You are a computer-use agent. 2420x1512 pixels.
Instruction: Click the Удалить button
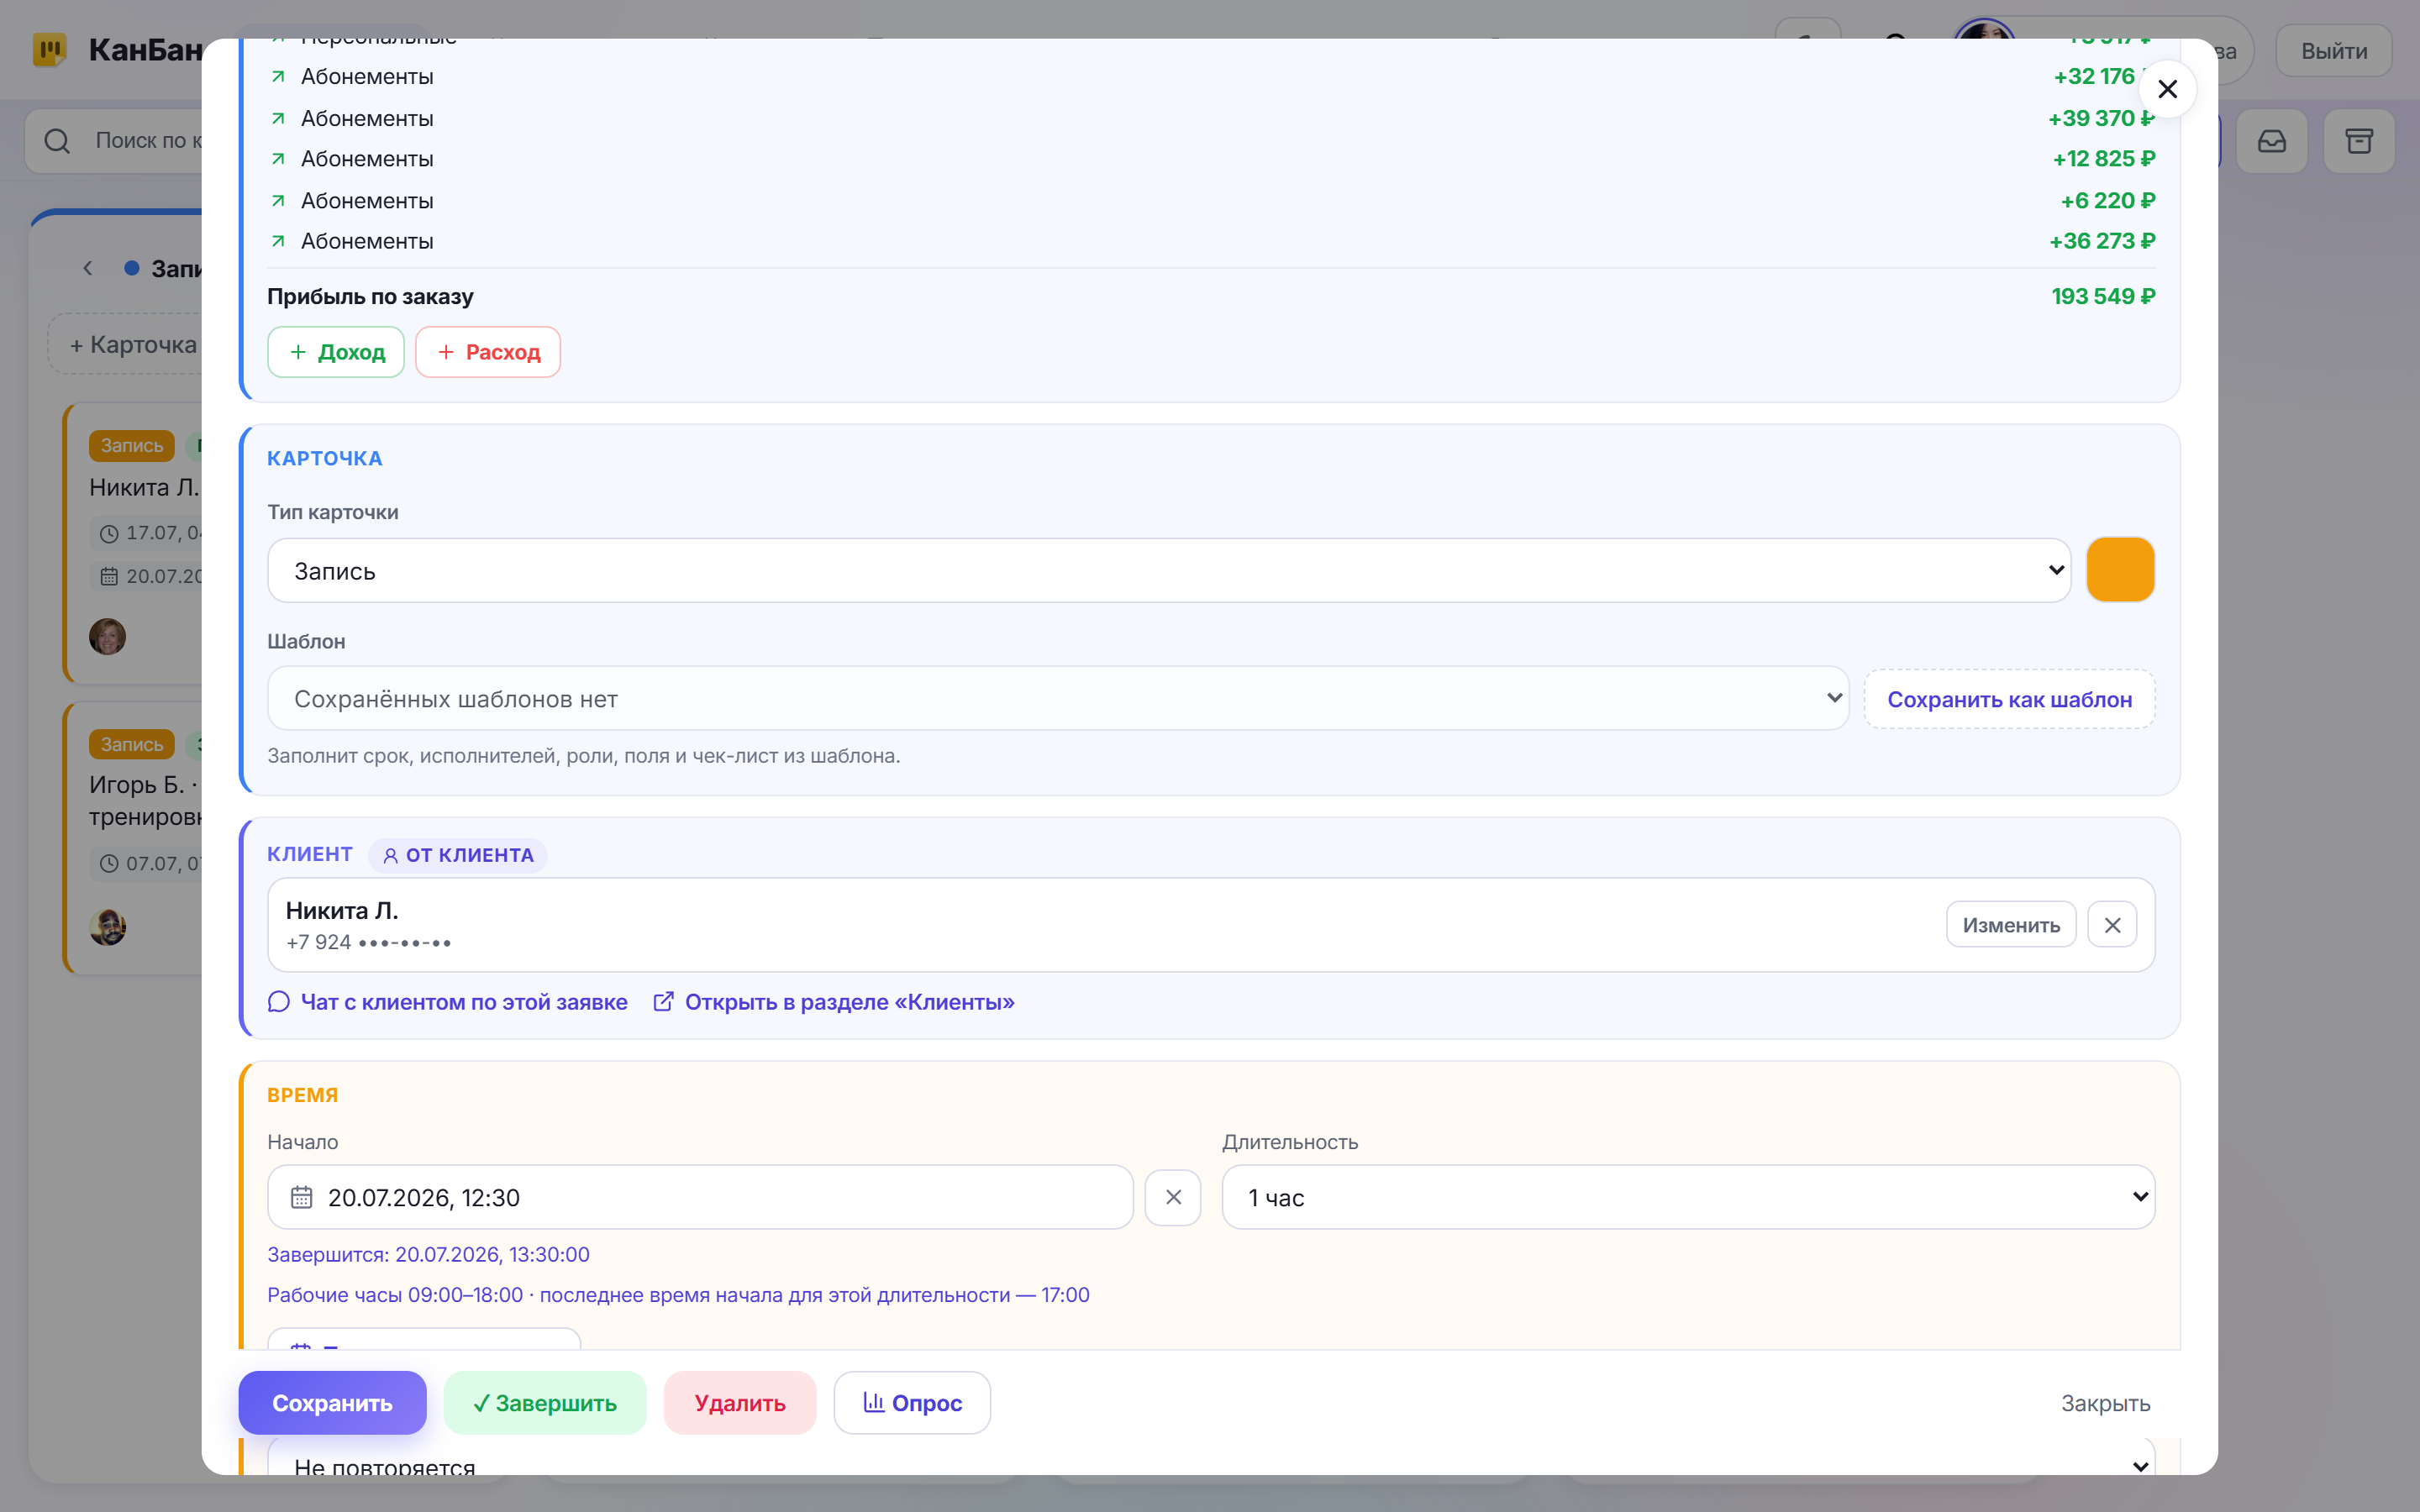coord(740,1402)
